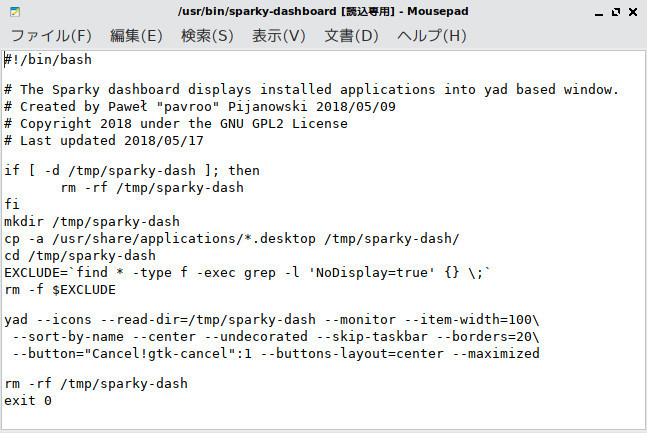Click the 'fi' line
The width and height of the screenshot is (647, 433).
[x=12, y=204]
